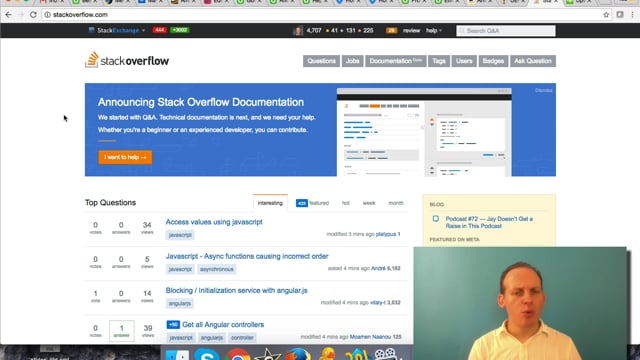This screenshot has height=360, width=640.
Task: Open the review link in top bar
Action: pyautogui.click(x=411, y=31)
